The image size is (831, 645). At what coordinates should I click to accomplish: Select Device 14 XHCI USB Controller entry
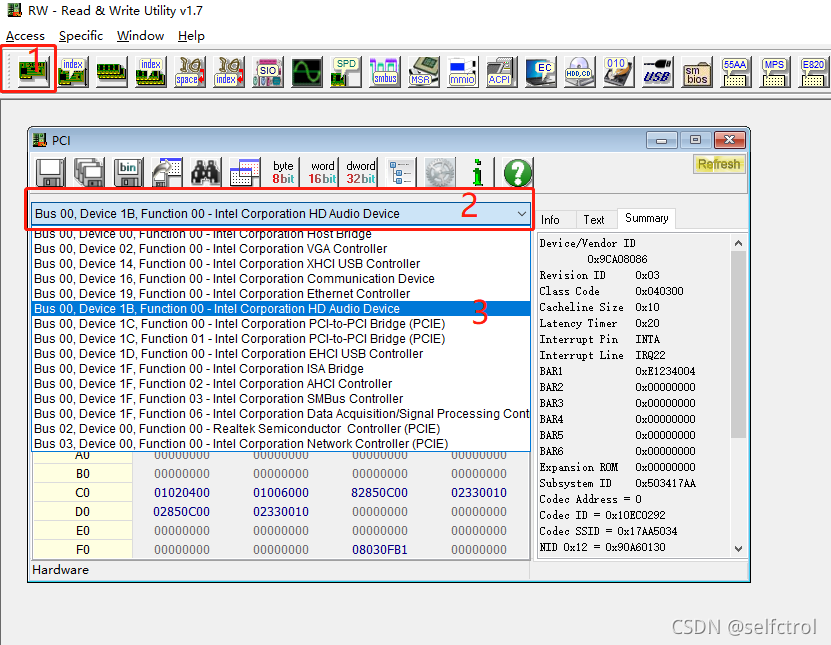[x=281, y=263]
